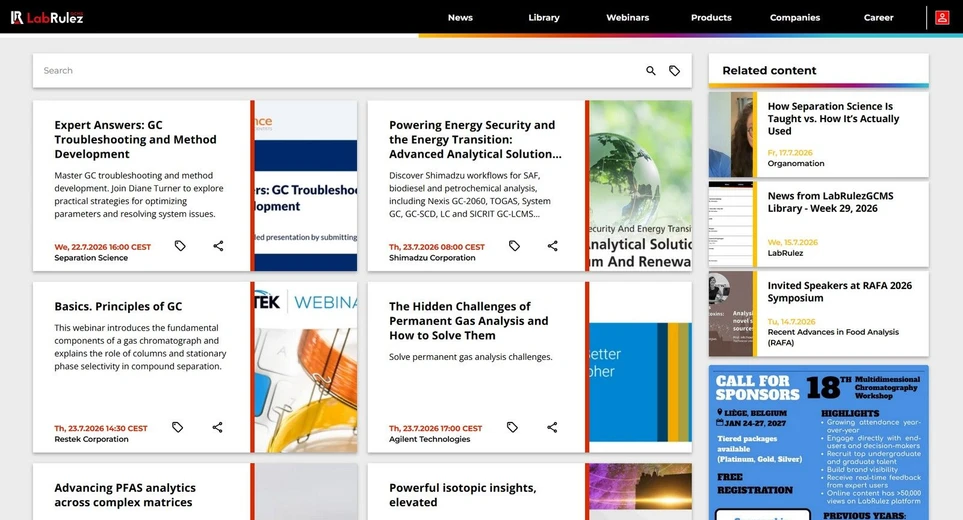
Task: Click Shimadzu Corporation company name
Action: (x=432, y=258)
